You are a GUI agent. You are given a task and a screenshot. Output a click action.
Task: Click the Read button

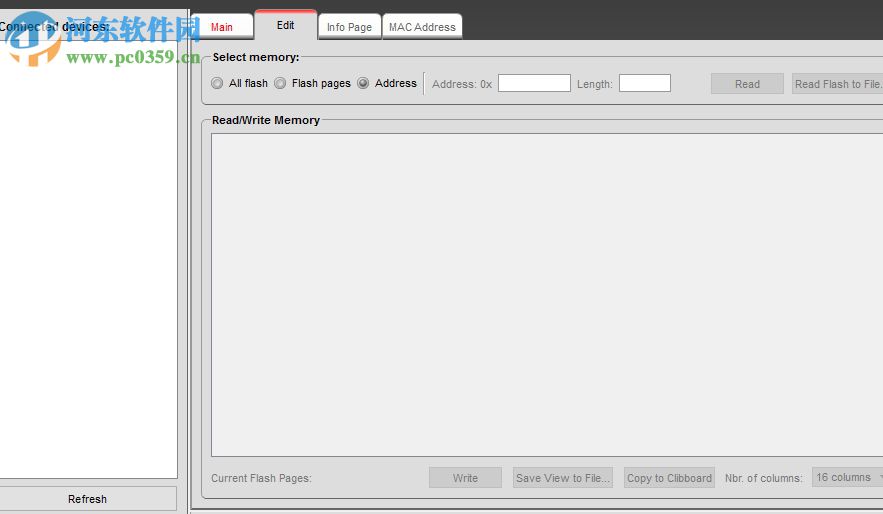[747, 84]
